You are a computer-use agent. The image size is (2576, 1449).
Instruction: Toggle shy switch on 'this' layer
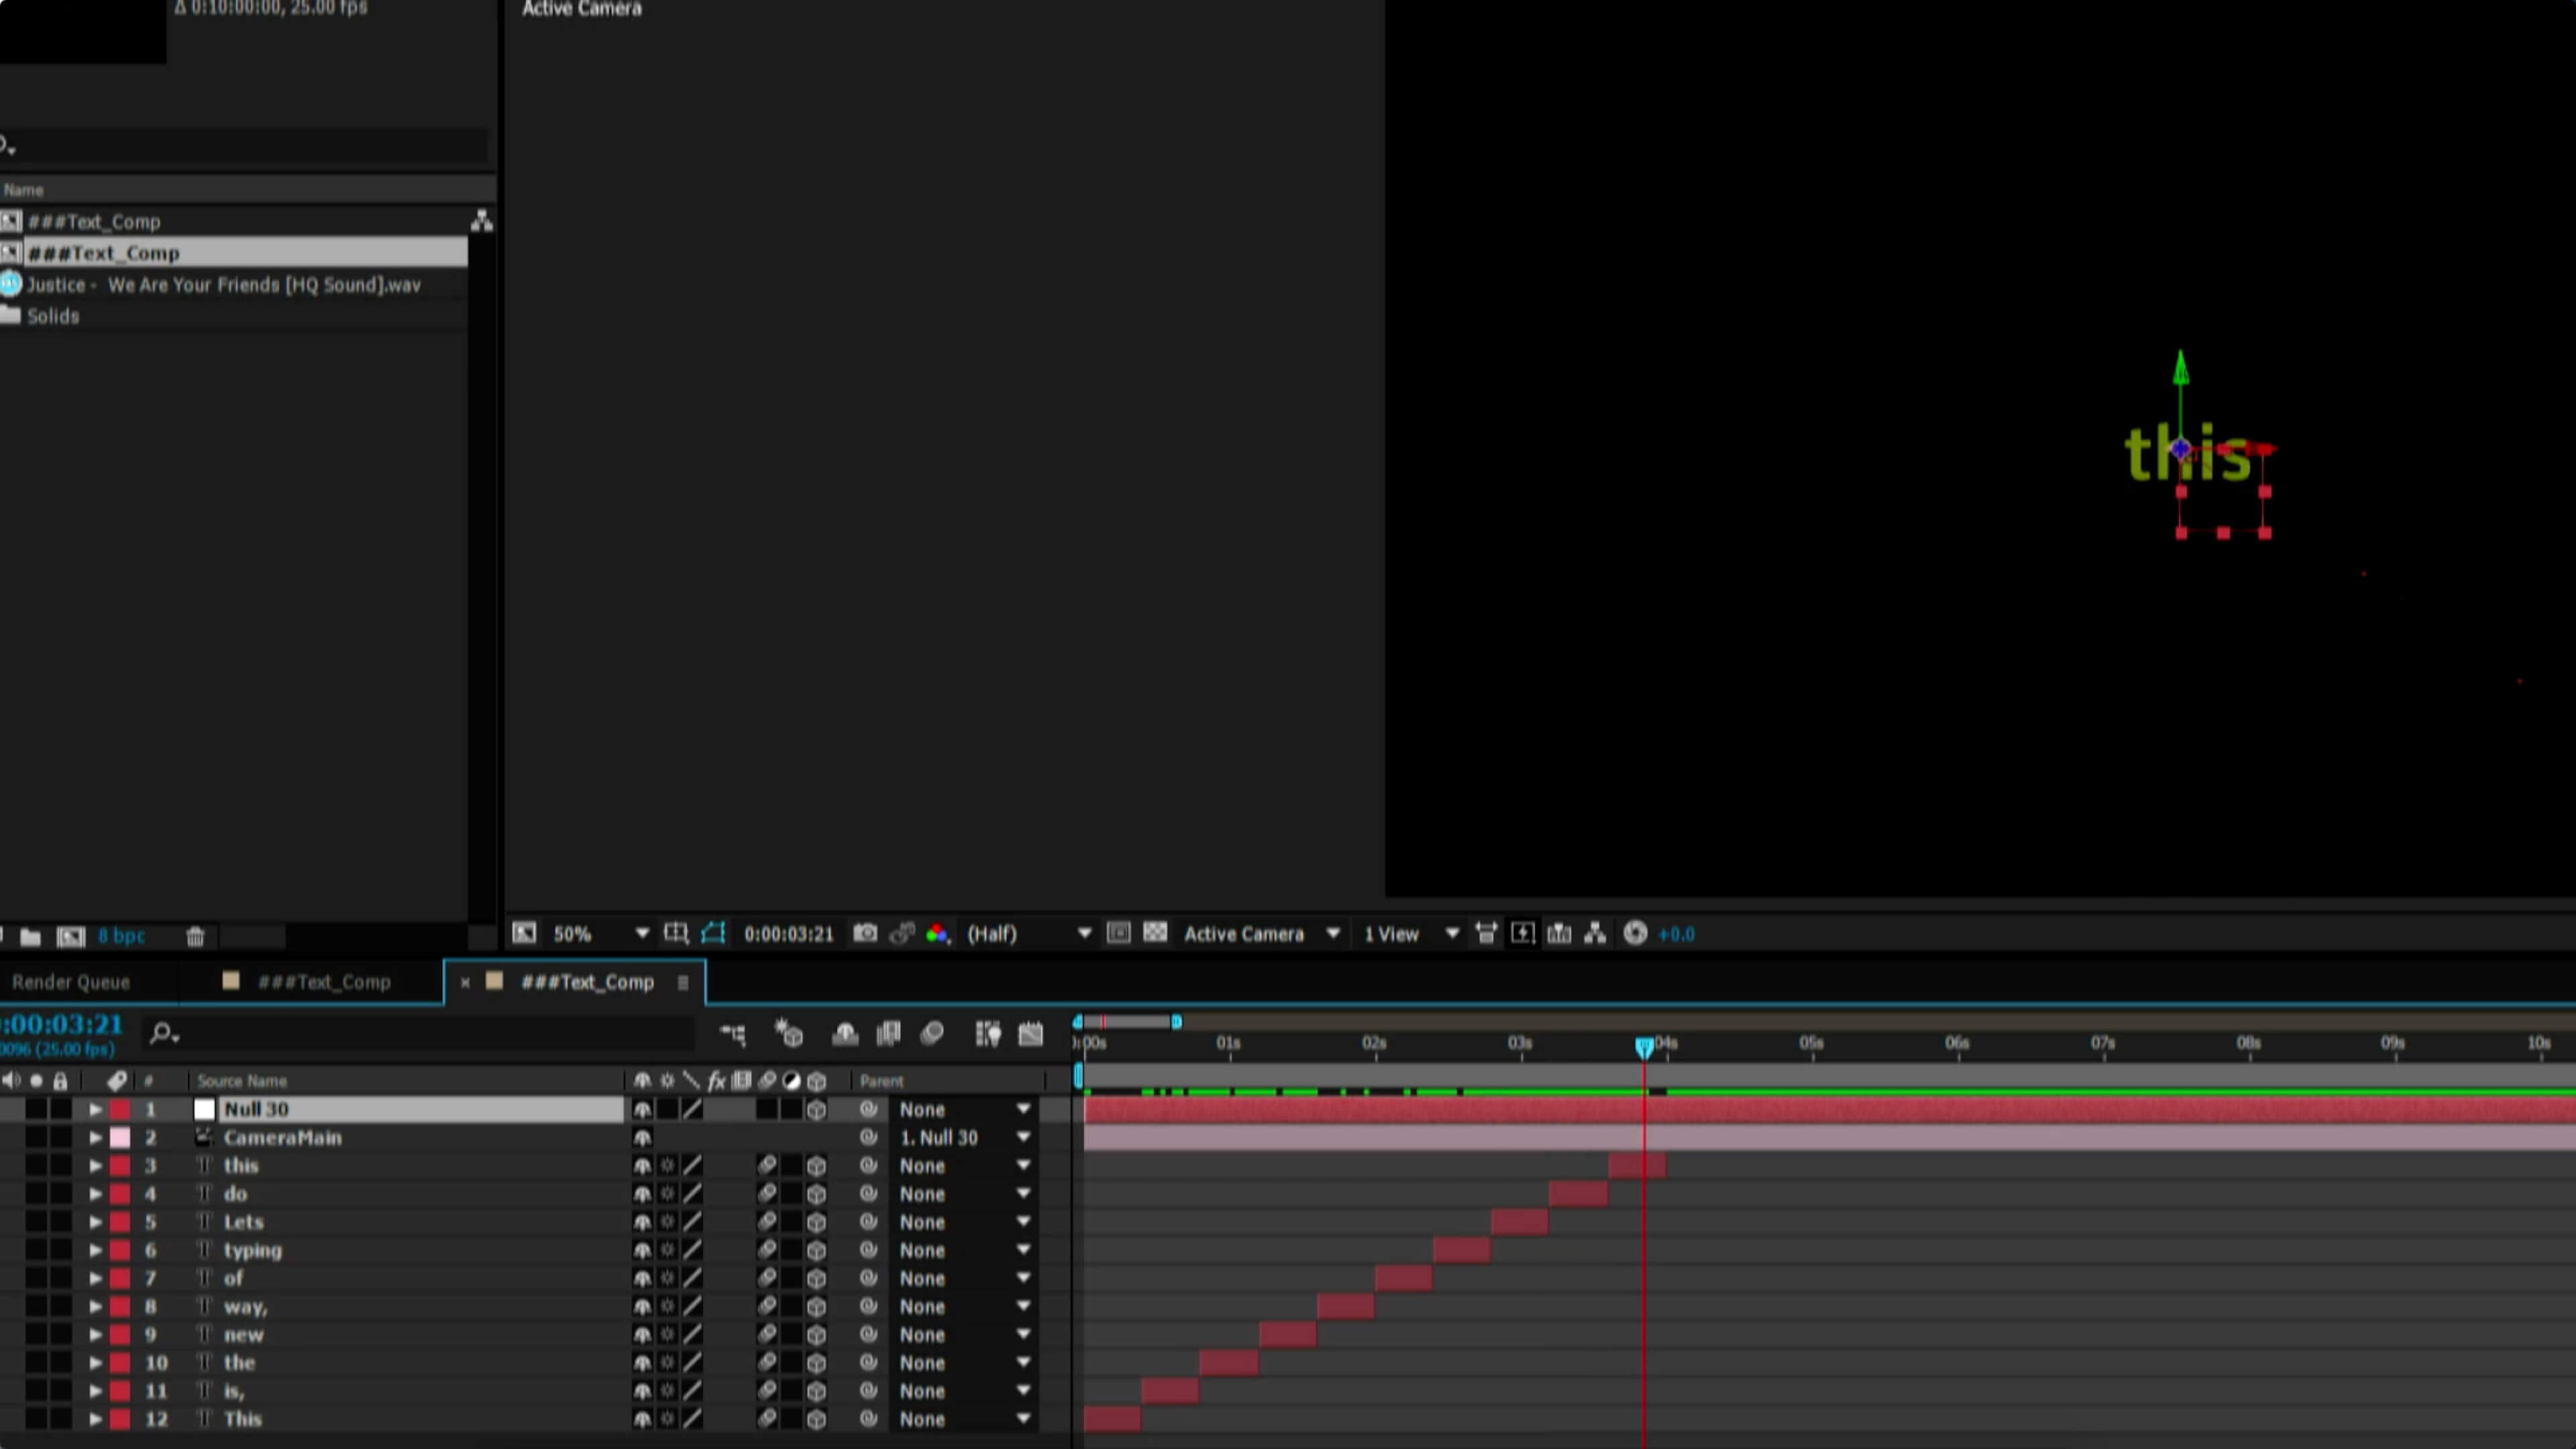(642, 1165)
